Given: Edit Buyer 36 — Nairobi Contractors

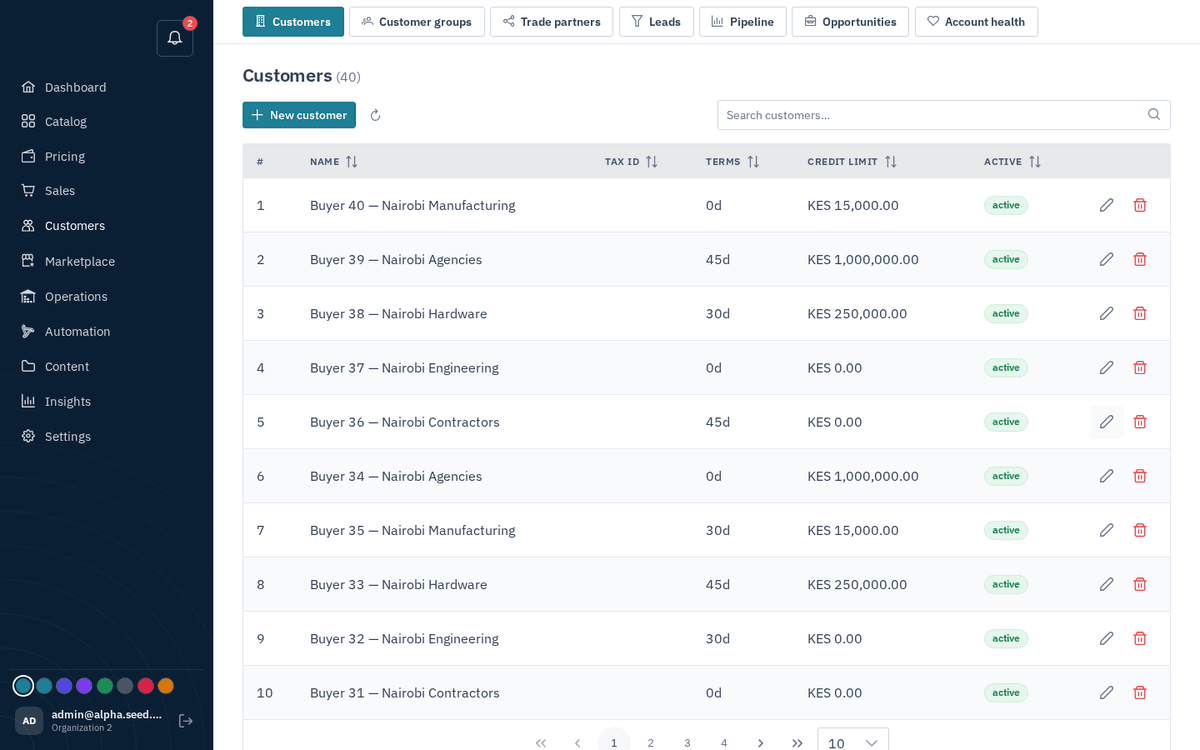Looking at the screenshot, I should (x=1106, y=422).
